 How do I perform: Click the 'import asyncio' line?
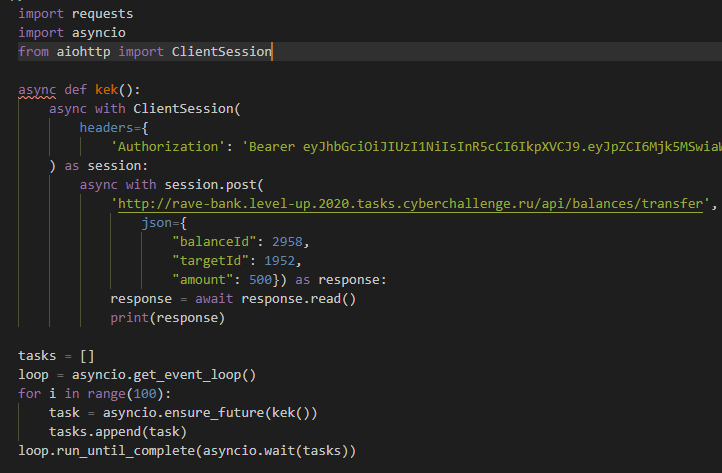[x=72, y=33]
